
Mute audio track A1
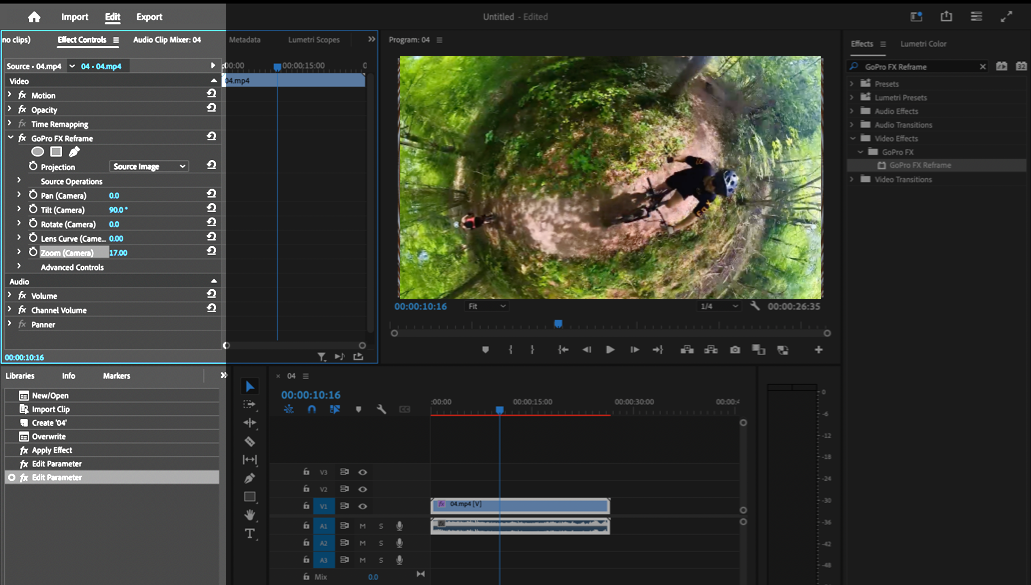[363, 526]
